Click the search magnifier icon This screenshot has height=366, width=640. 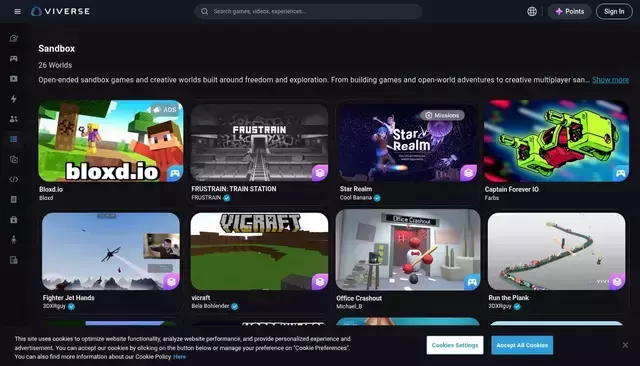coord(204,11)
